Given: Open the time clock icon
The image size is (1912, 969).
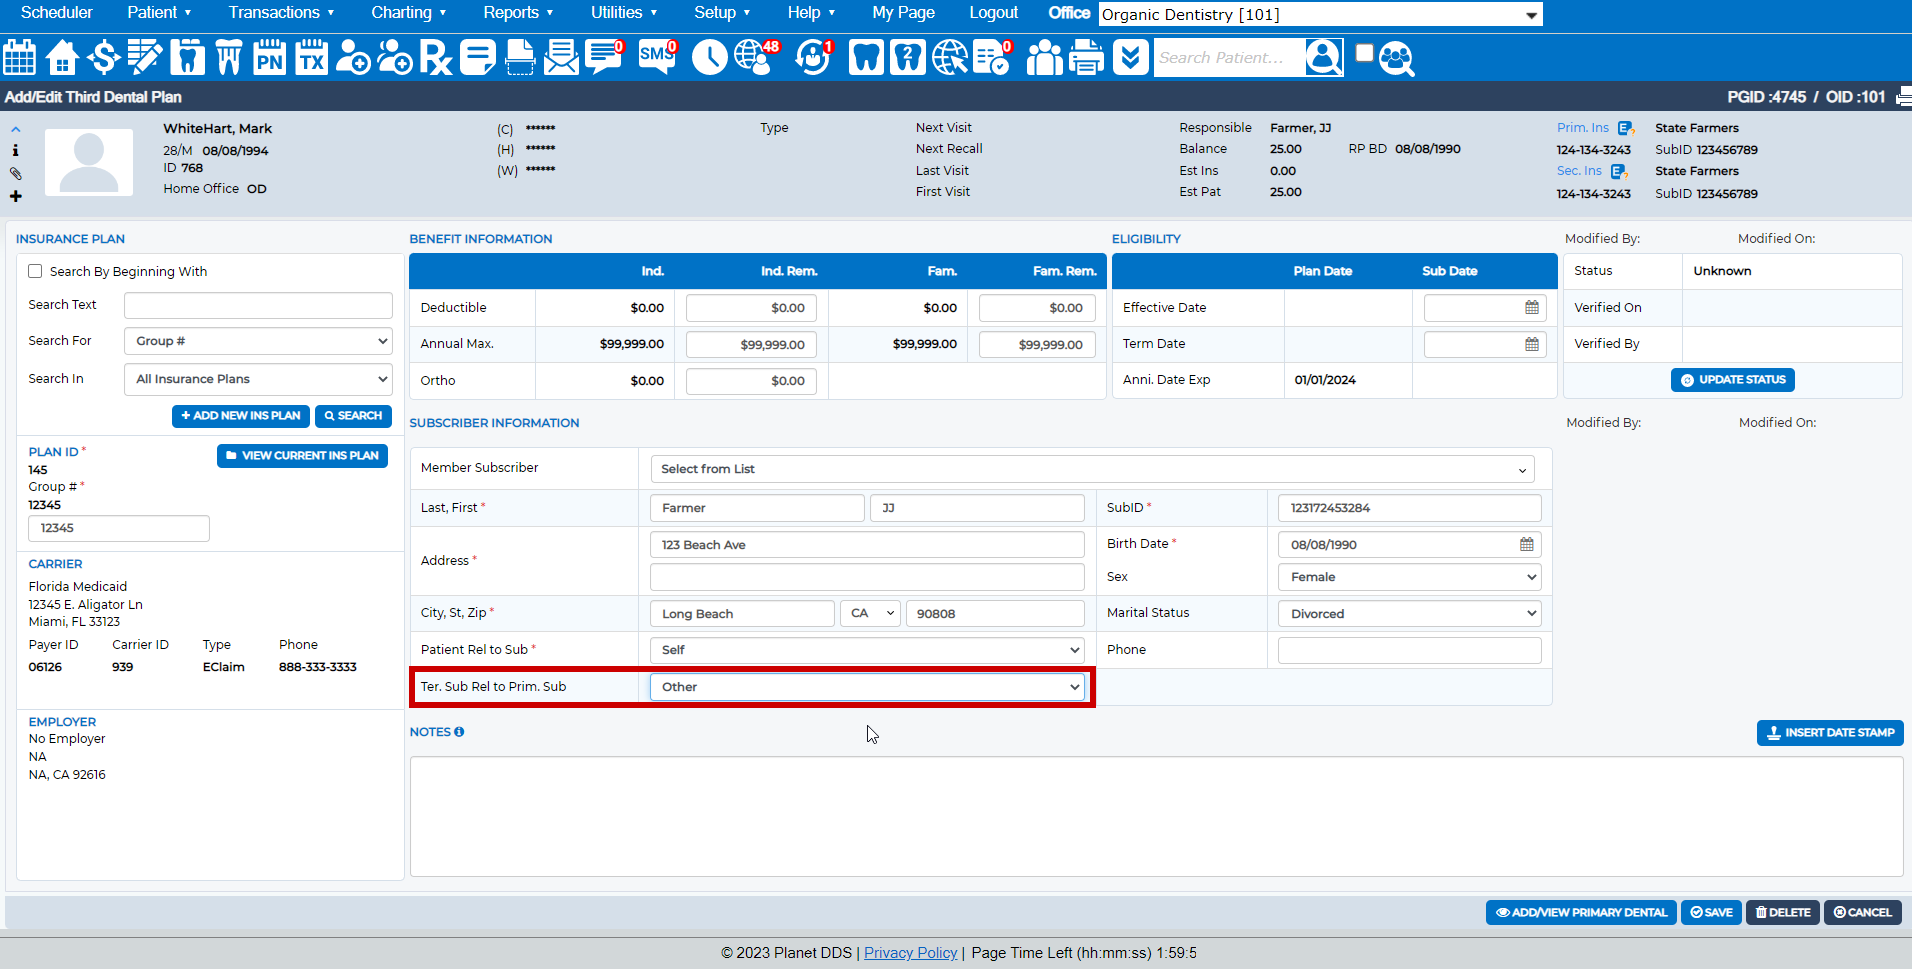Looking at the screenshot, I should [x=709, y=57].
